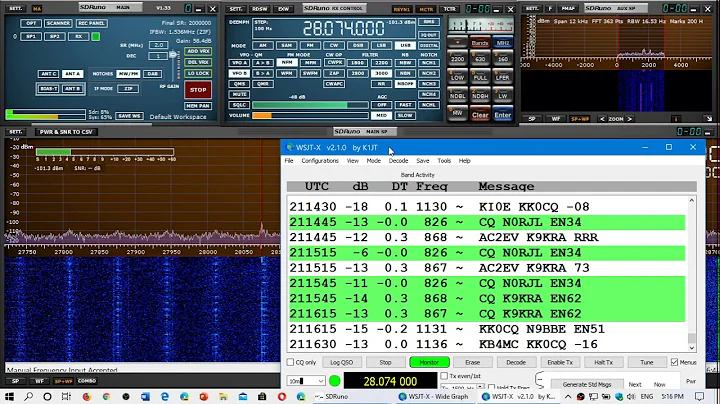720x404 pixels.
Task: Toggle the SQLC squelch button
Action: pyautogui.click(x=239, y=105)
